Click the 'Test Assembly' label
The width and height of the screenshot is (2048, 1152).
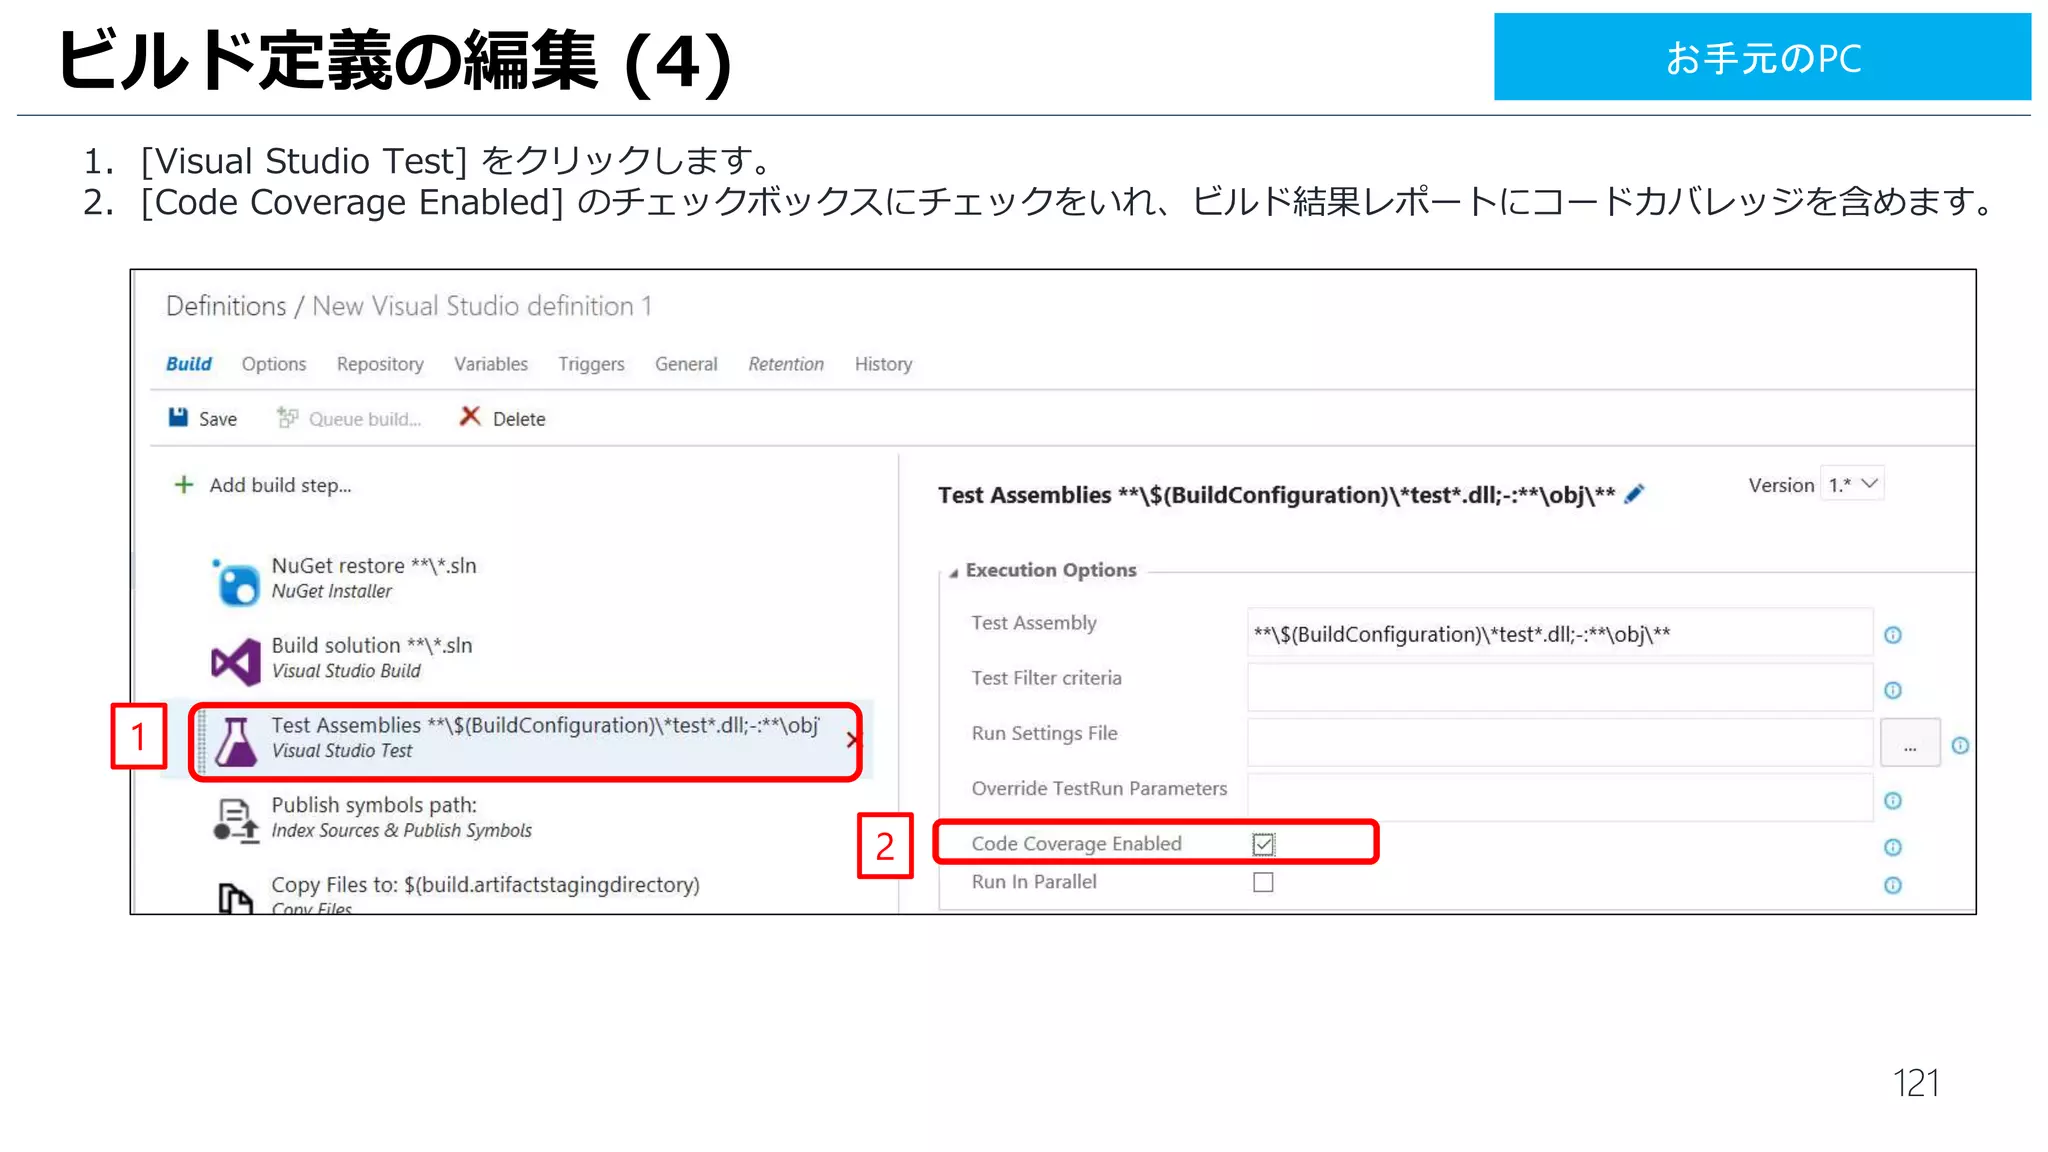[1034, 623]
